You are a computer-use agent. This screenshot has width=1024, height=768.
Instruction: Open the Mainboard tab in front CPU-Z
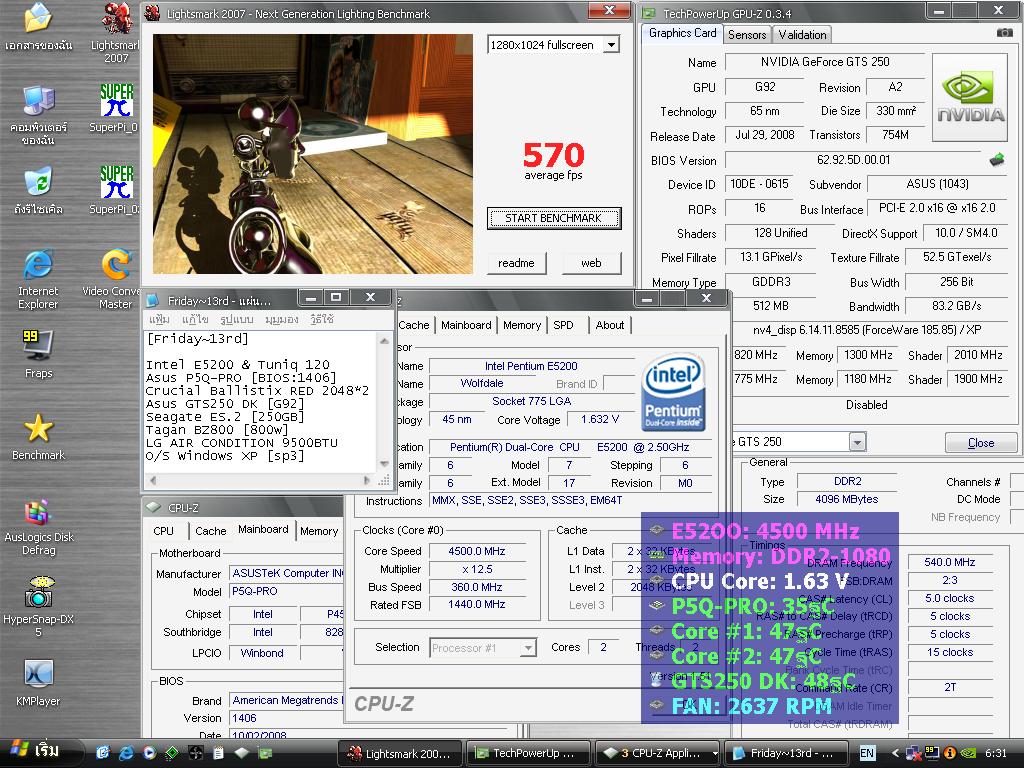tap(466, 325)
